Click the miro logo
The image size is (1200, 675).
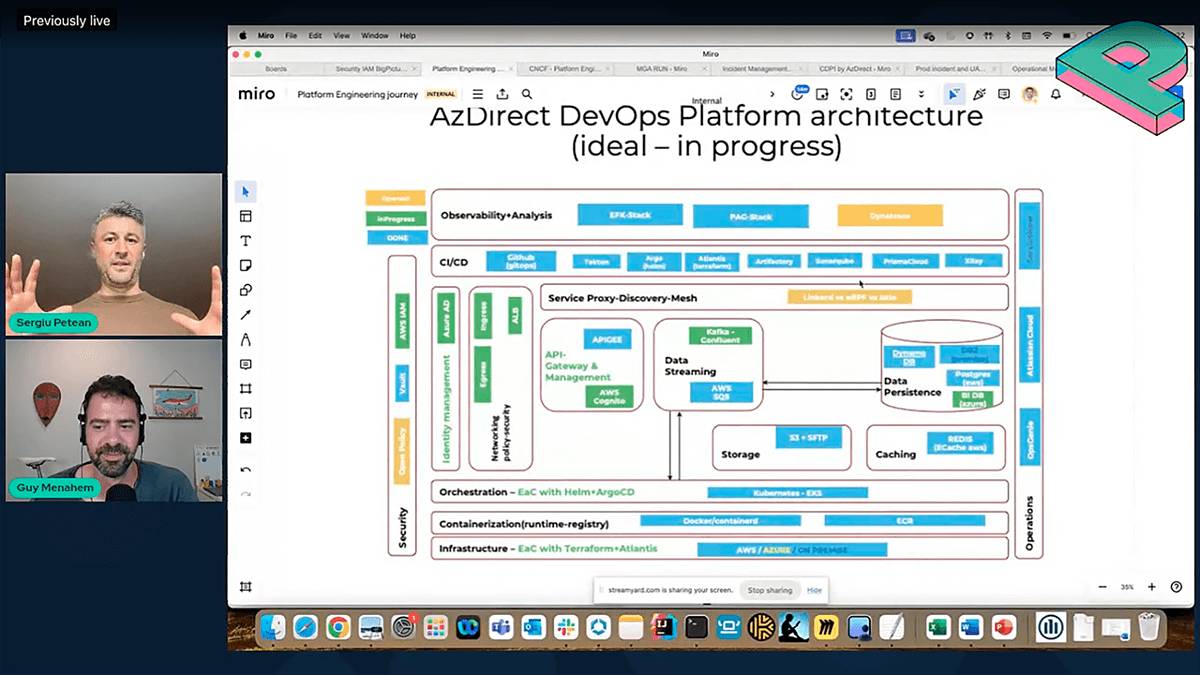click(x=257, y=94)
